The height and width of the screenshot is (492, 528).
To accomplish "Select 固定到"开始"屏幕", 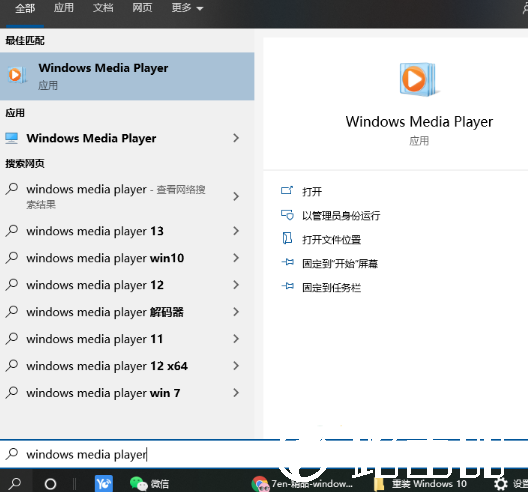I will pos(340,263).
